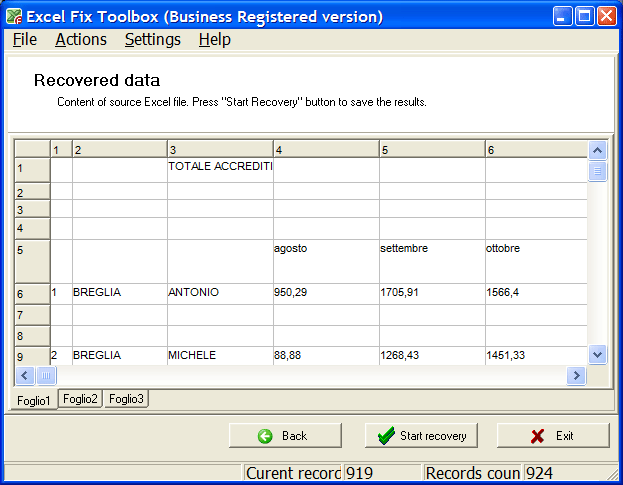
Task: Minimize the Excel Fix Toolbox window
Action: [562, 16]
